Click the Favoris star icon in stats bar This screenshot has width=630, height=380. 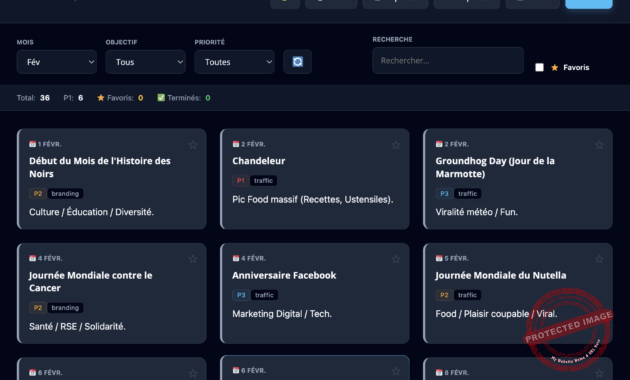[101, 98]
